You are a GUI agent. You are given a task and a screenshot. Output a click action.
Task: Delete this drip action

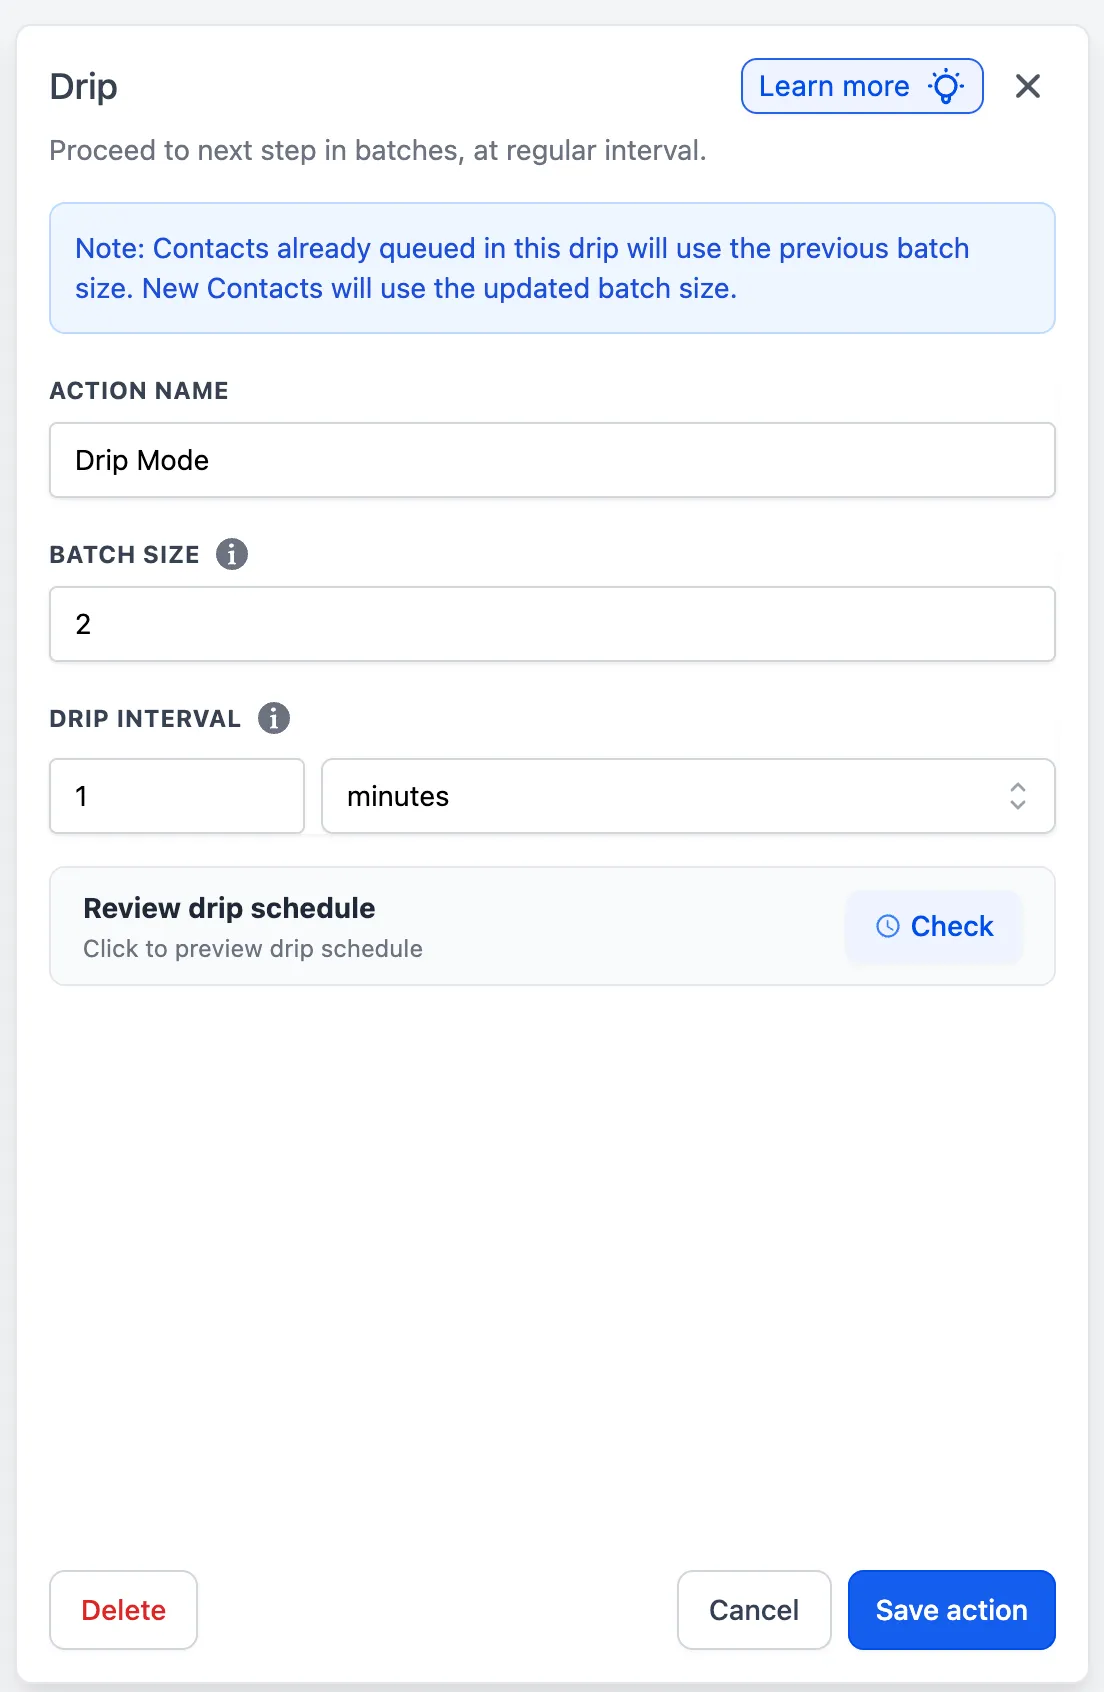[x=124, y=1610]
